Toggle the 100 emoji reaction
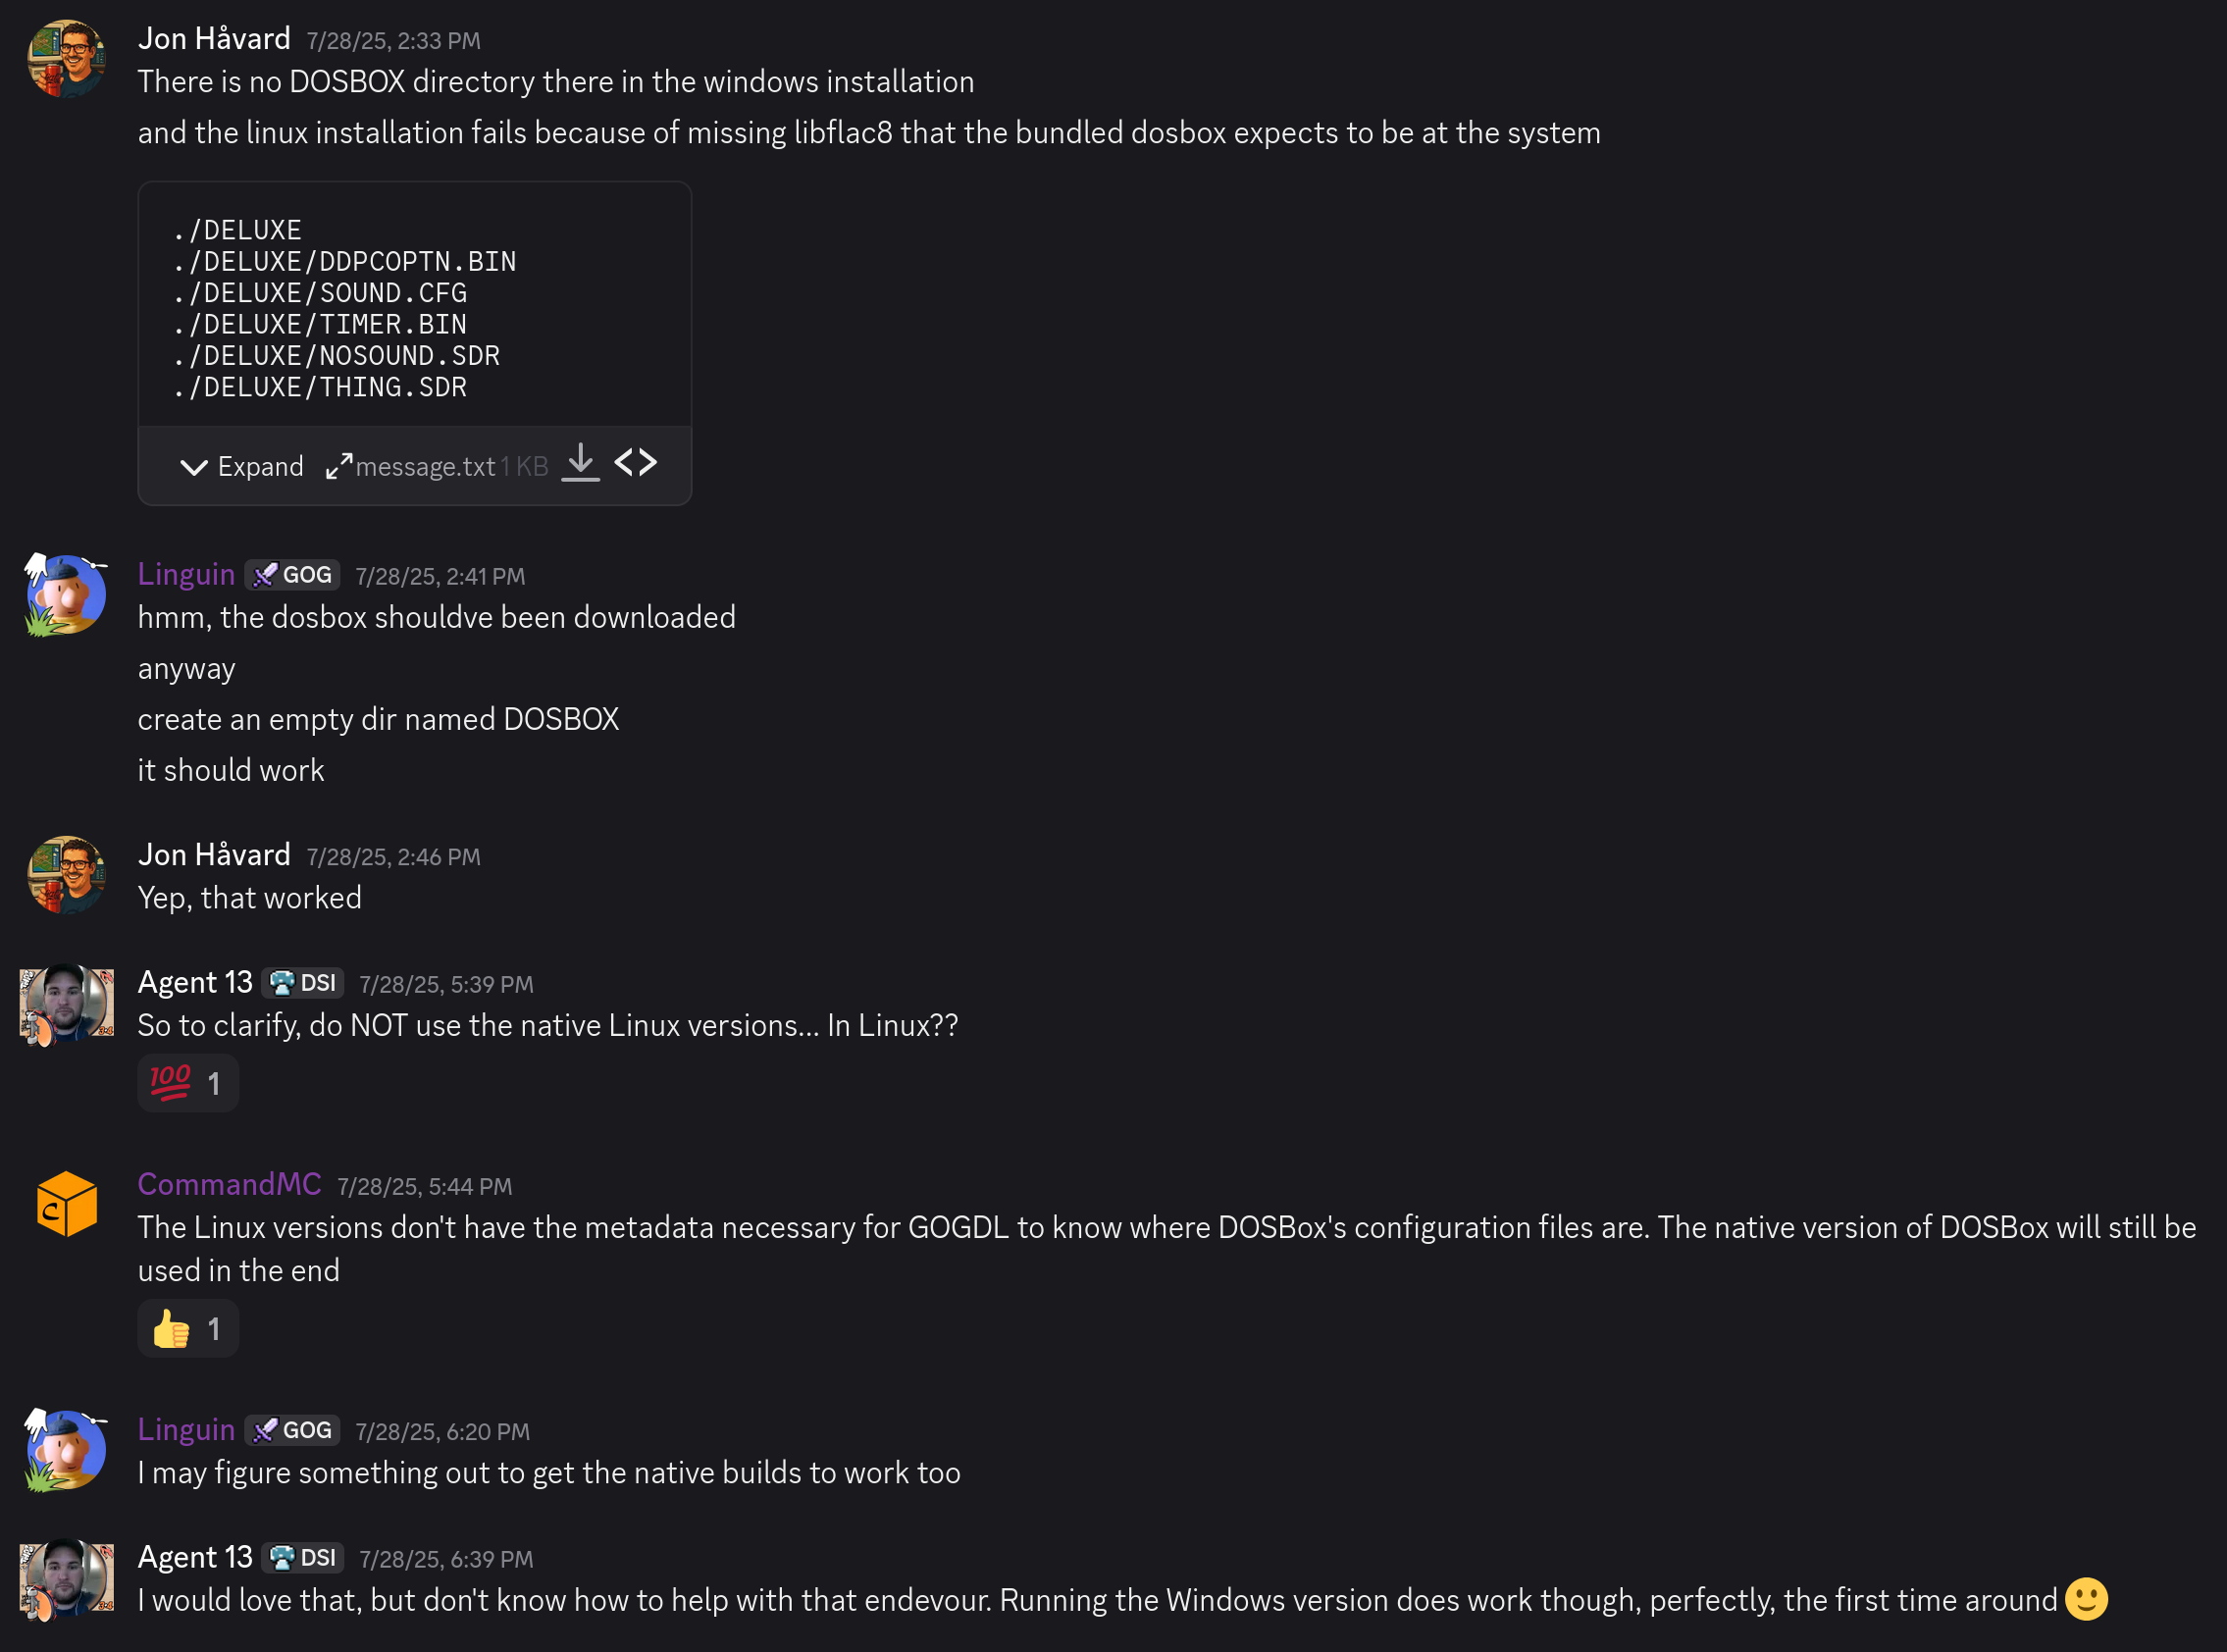The image size is (2227, 1652). 188,1083
